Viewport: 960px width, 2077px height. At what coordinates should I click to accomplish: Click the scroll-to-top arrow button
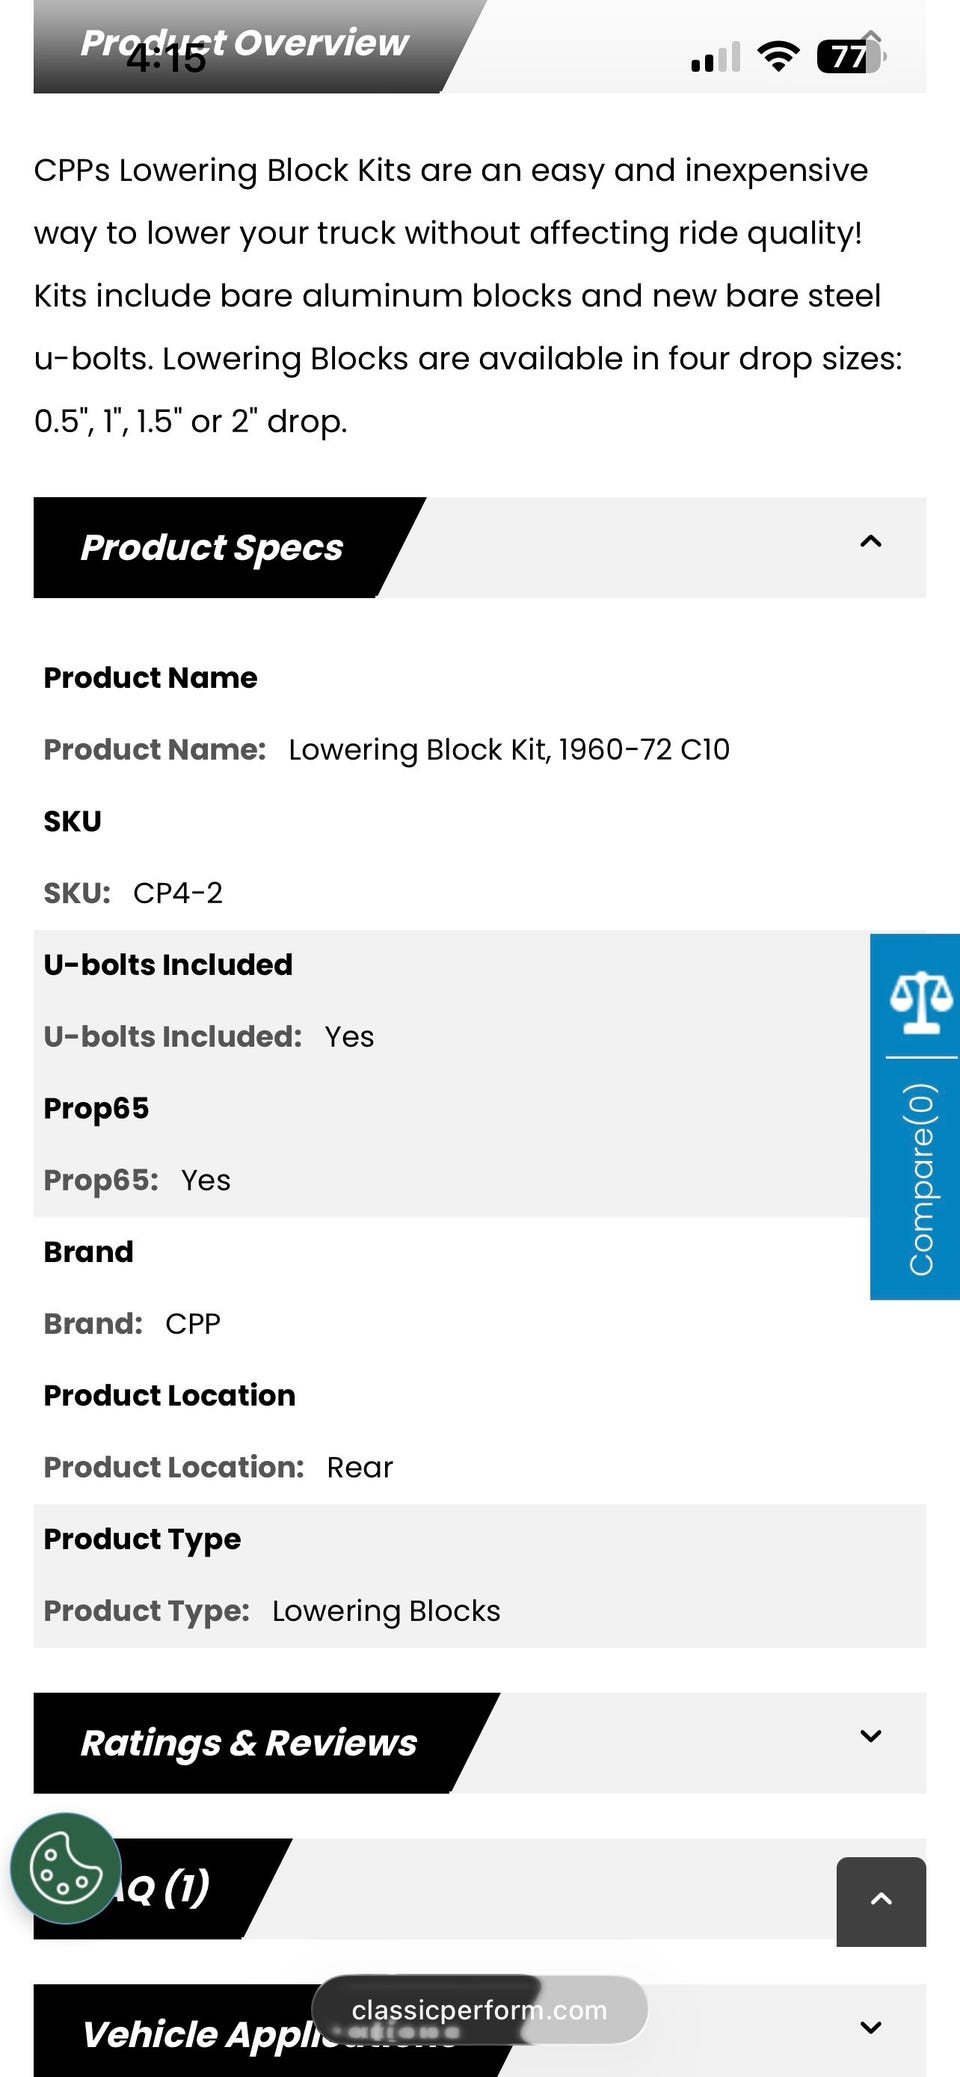[881, 1901]
